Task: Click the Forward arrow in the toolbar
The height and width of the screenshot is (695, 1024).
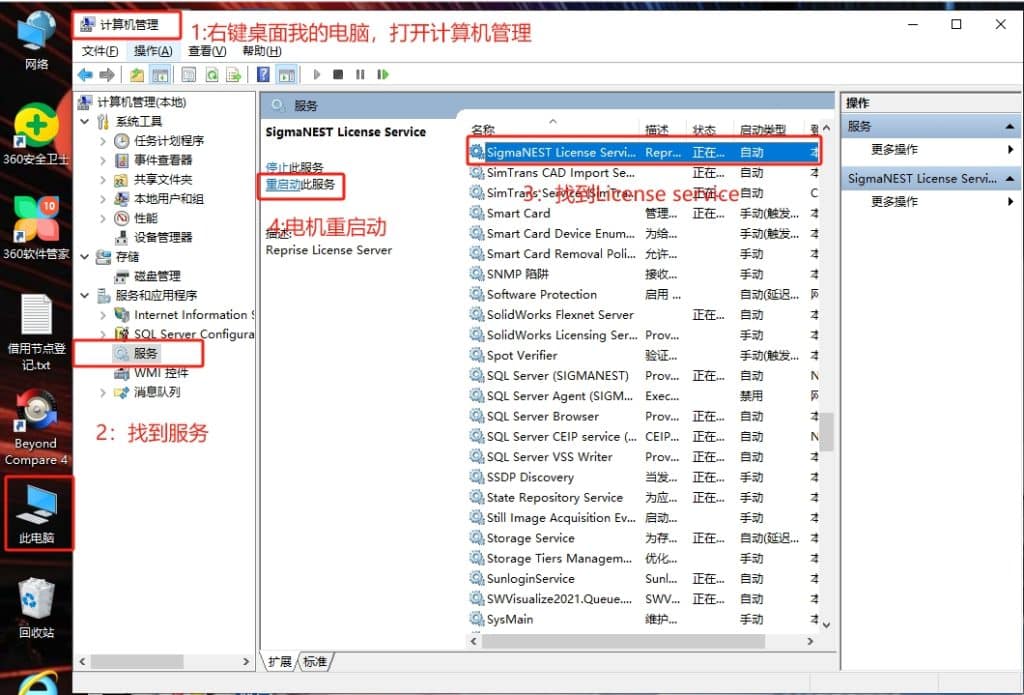Action: click(x=106, y=75)
